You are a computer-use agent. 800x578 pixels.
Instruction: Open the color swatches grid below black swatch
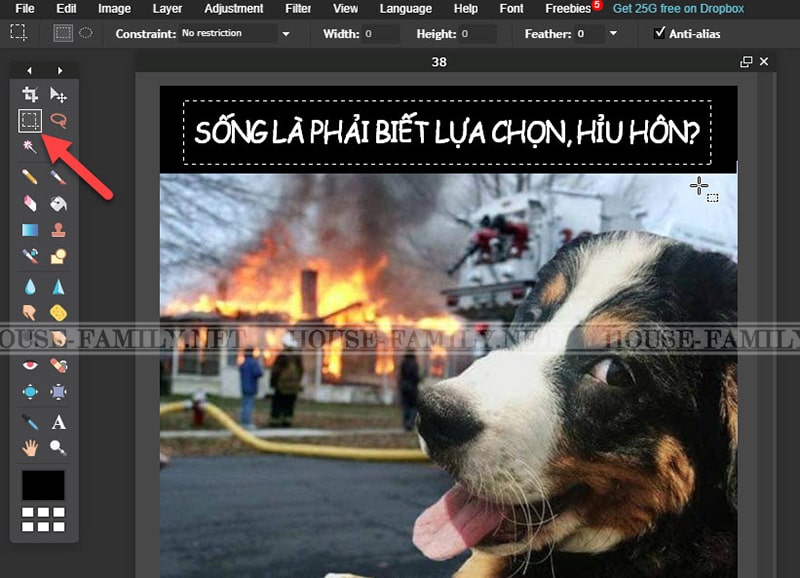[43, 519]
